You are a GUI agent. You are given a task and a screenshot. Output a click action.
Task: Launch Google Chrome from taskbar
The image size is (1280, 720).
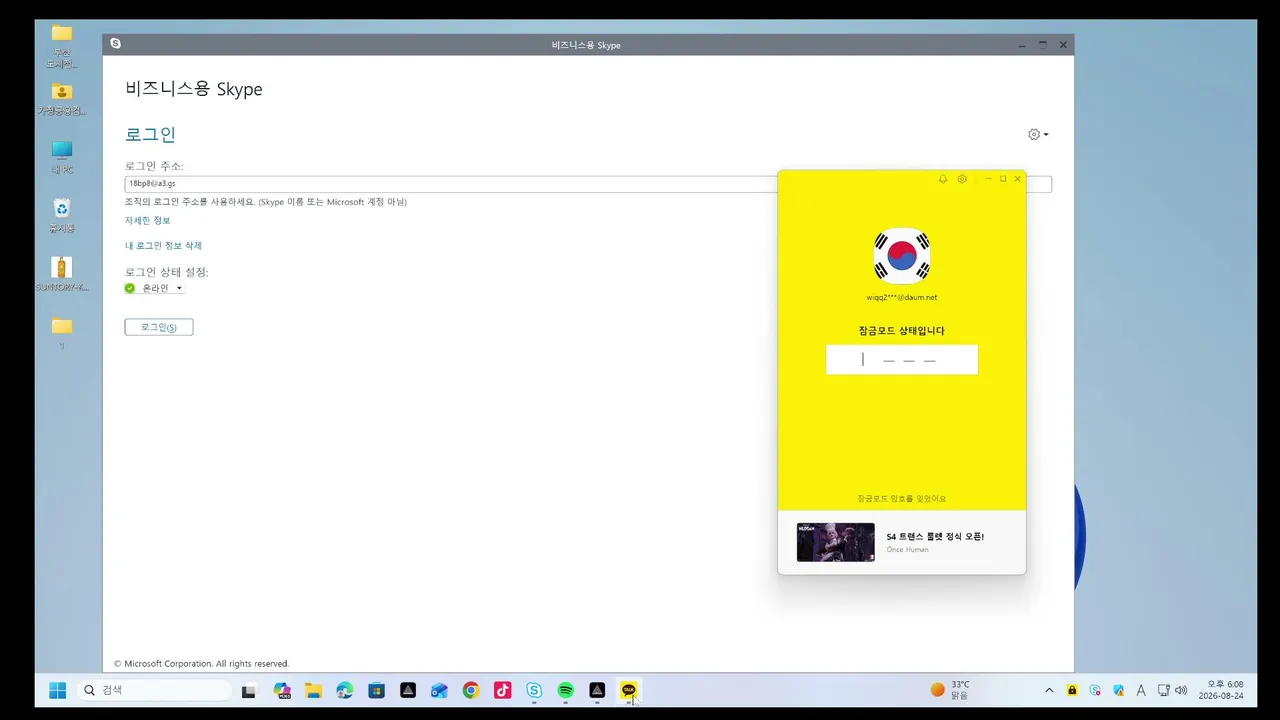[471, 690]
